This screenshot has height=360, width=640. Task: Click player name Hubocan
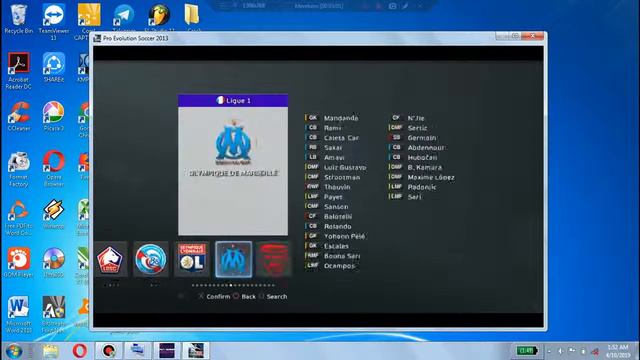tap(422, 157)
